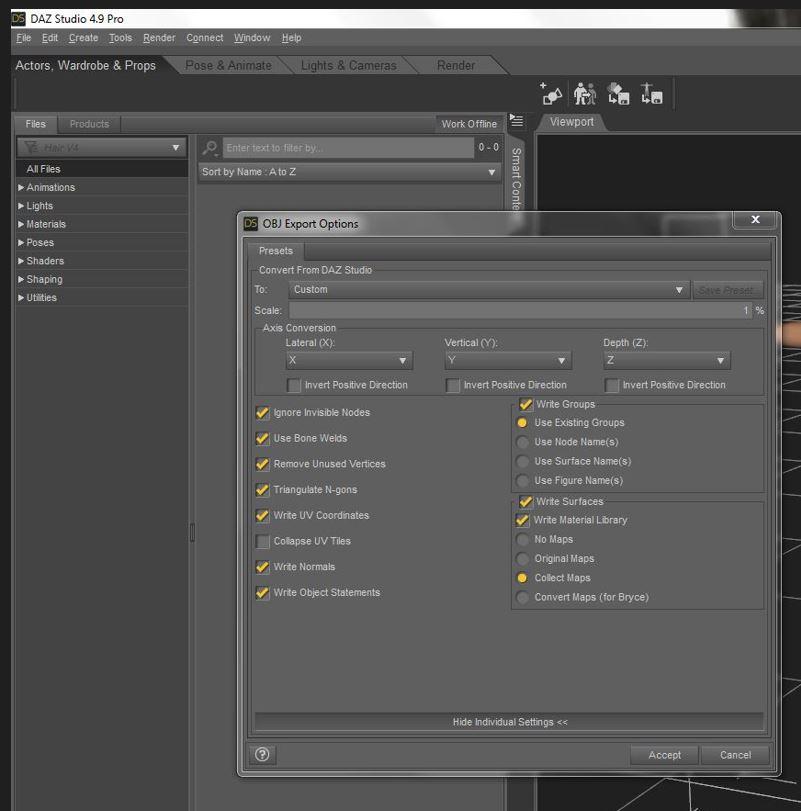Click the Work Offline button
The width and height of the screenshot is (801, 811).
pyautogui.click(x=469, y=124)
